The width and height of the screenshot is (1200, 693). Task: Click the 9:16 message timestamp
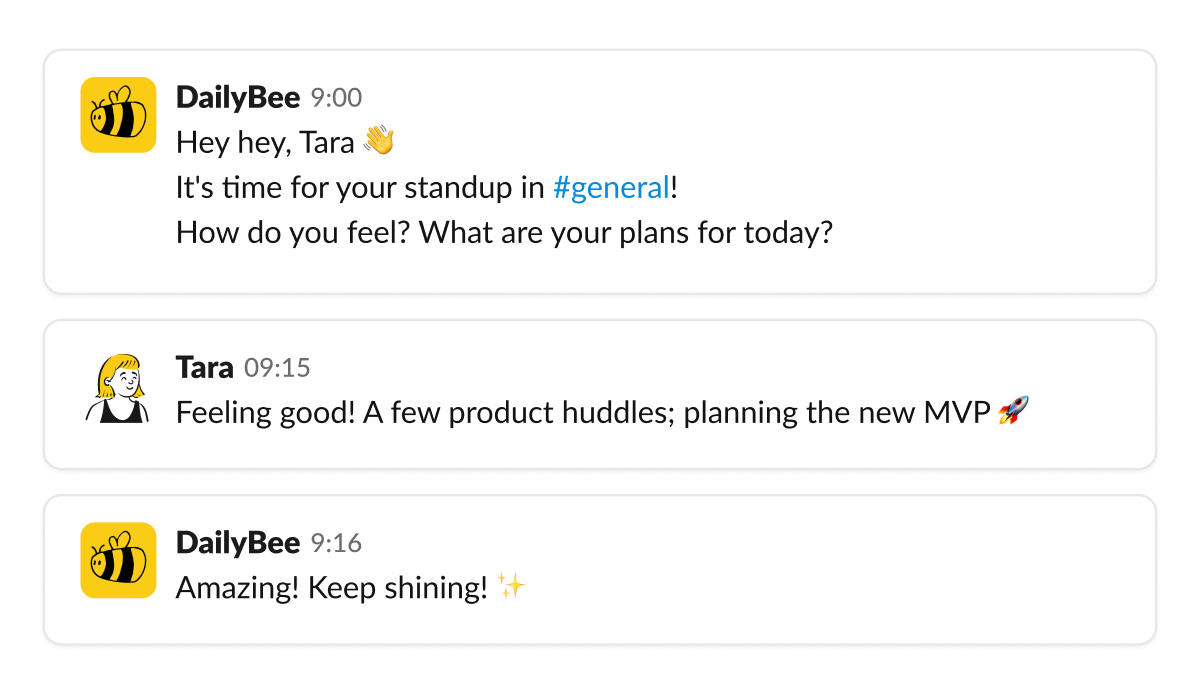point(336,543)
